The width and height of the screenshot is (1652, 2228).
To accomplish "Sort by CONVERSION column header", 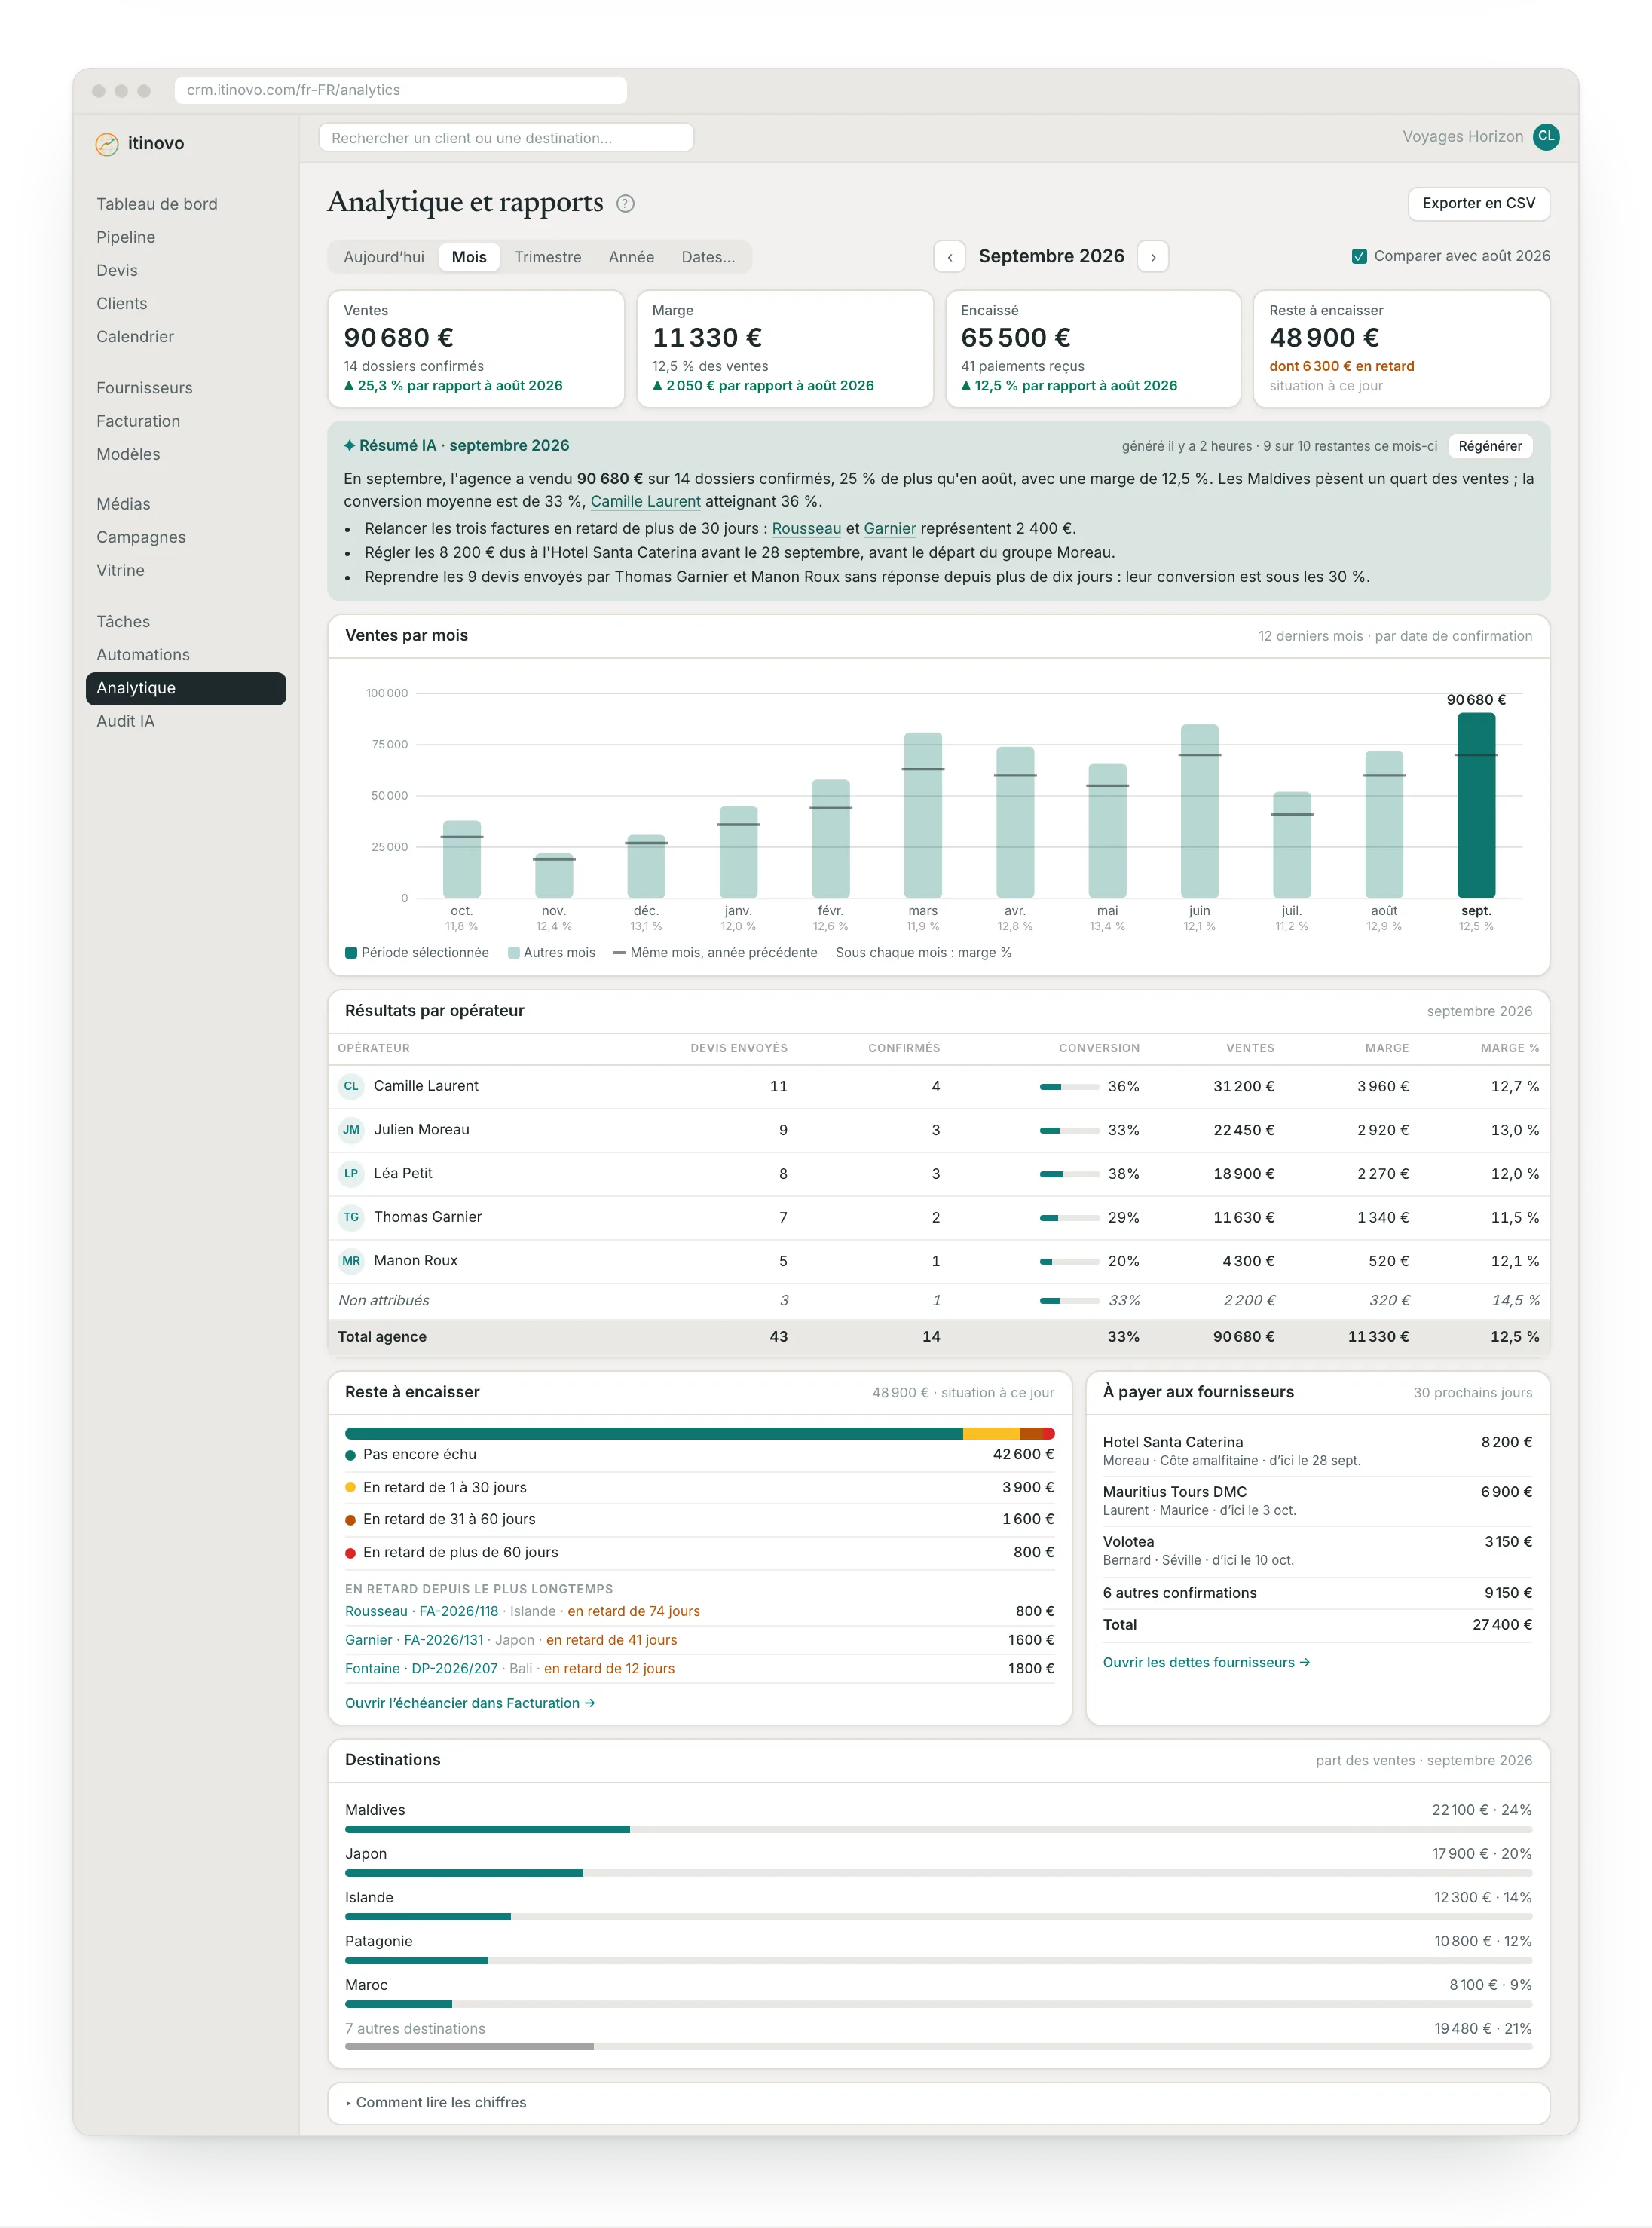I will (1098, 1048).
